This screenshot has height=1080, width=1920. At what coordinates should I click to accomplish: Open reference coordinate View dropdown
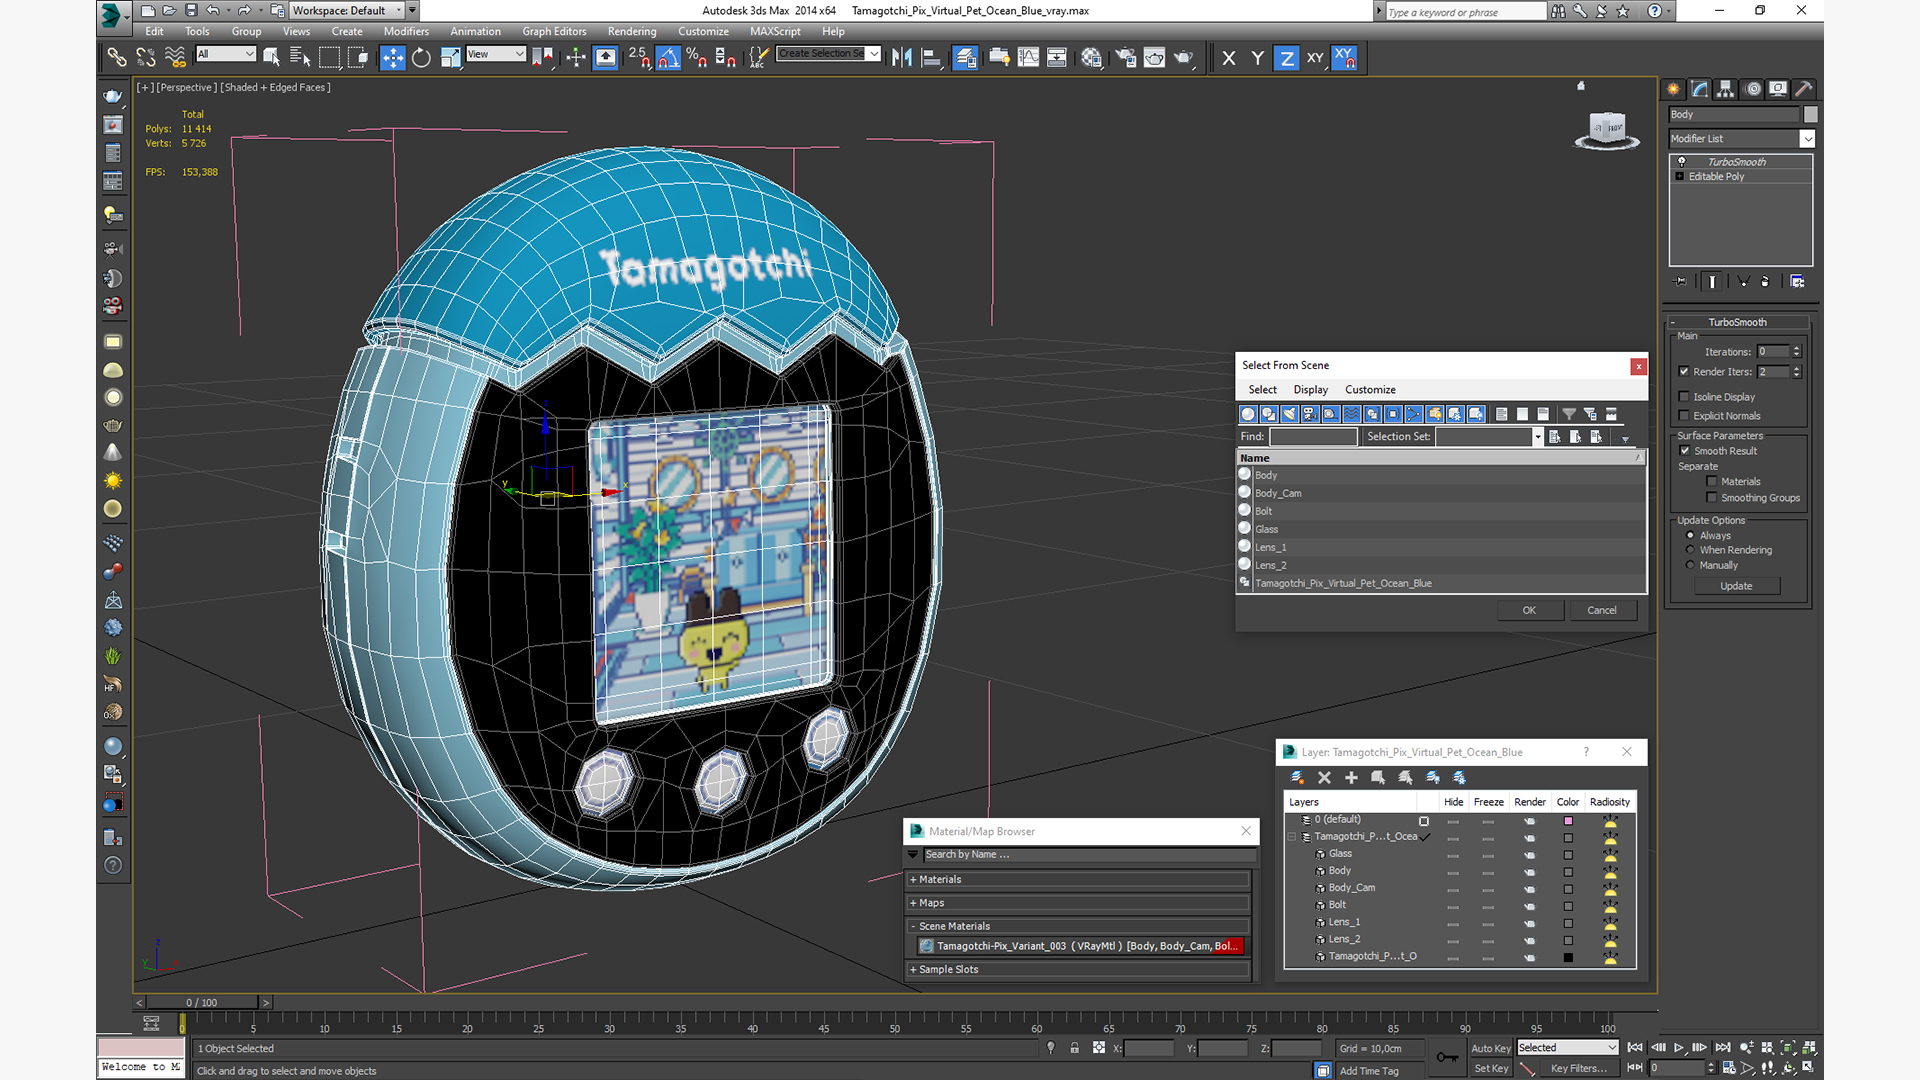click(496, 54)
